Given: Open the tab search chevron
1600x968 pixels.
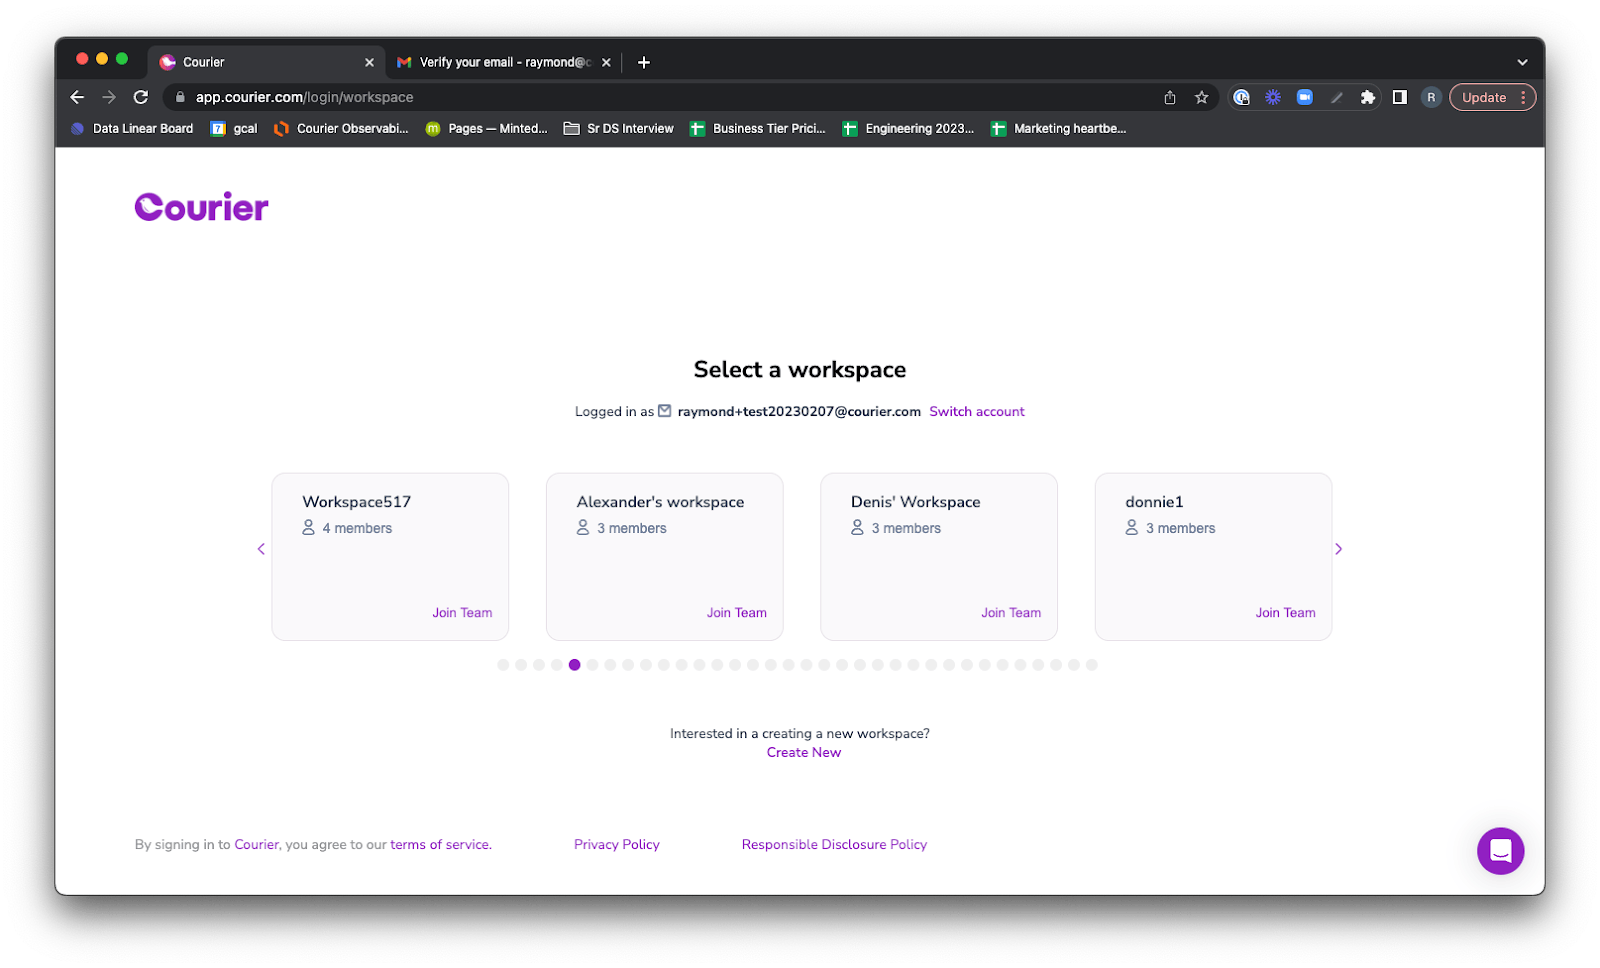Looking at the screenshot, I should pos(1522,62).
